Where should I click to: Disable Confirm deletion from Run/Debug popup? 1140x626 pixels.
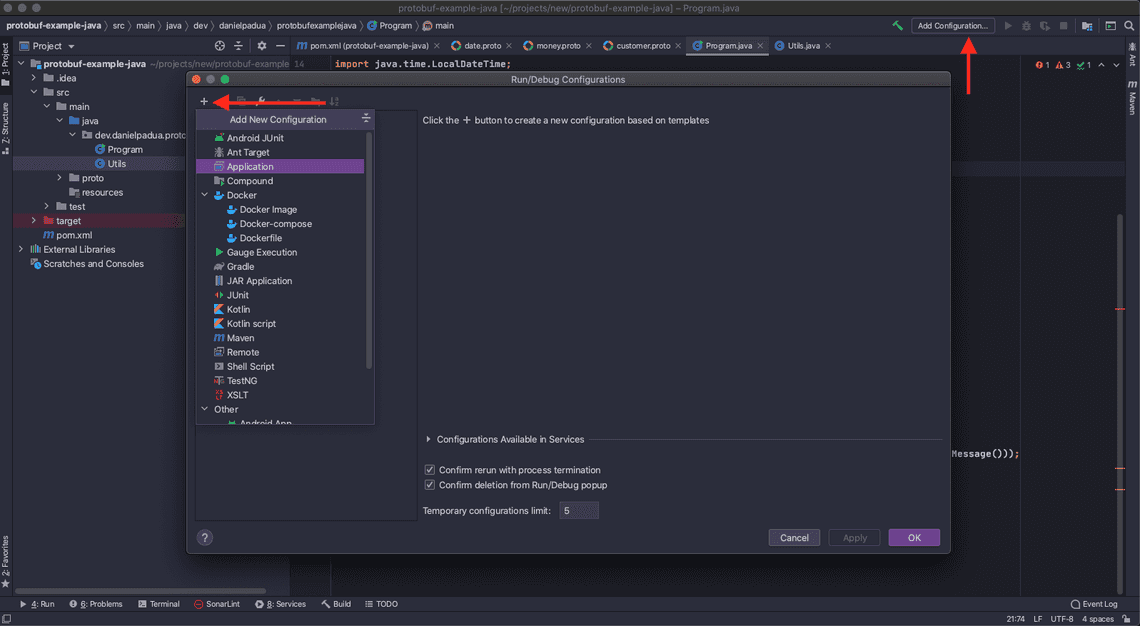429,483
